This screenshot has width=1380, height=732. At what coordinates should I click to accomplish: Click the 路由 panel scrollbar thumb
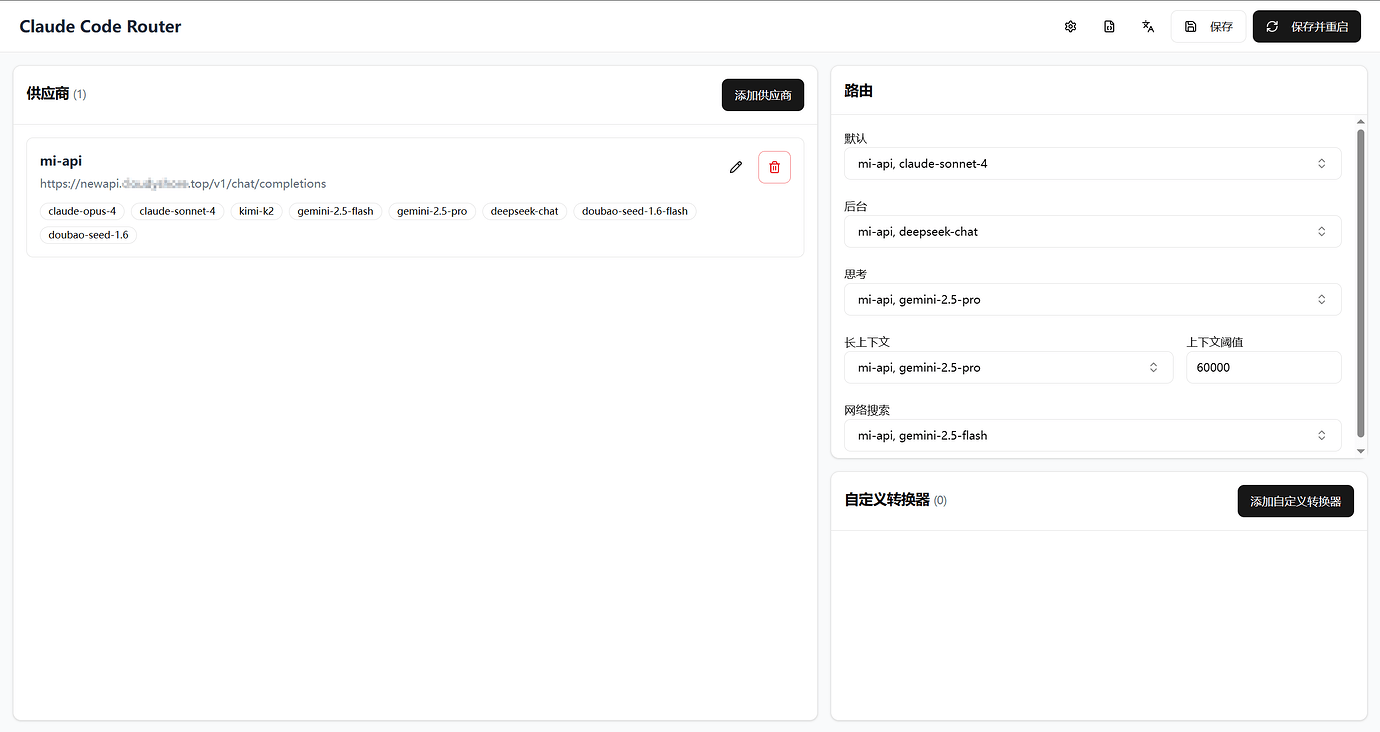click(1360, 282)
